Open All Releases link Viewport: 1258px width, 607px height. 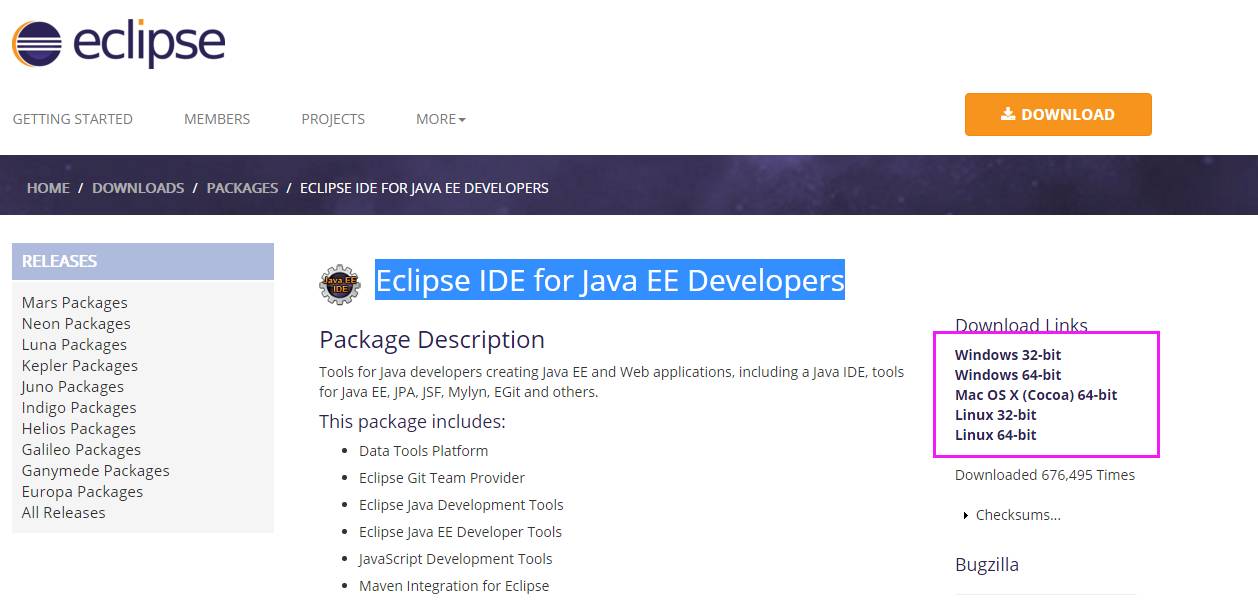[63, 513]
